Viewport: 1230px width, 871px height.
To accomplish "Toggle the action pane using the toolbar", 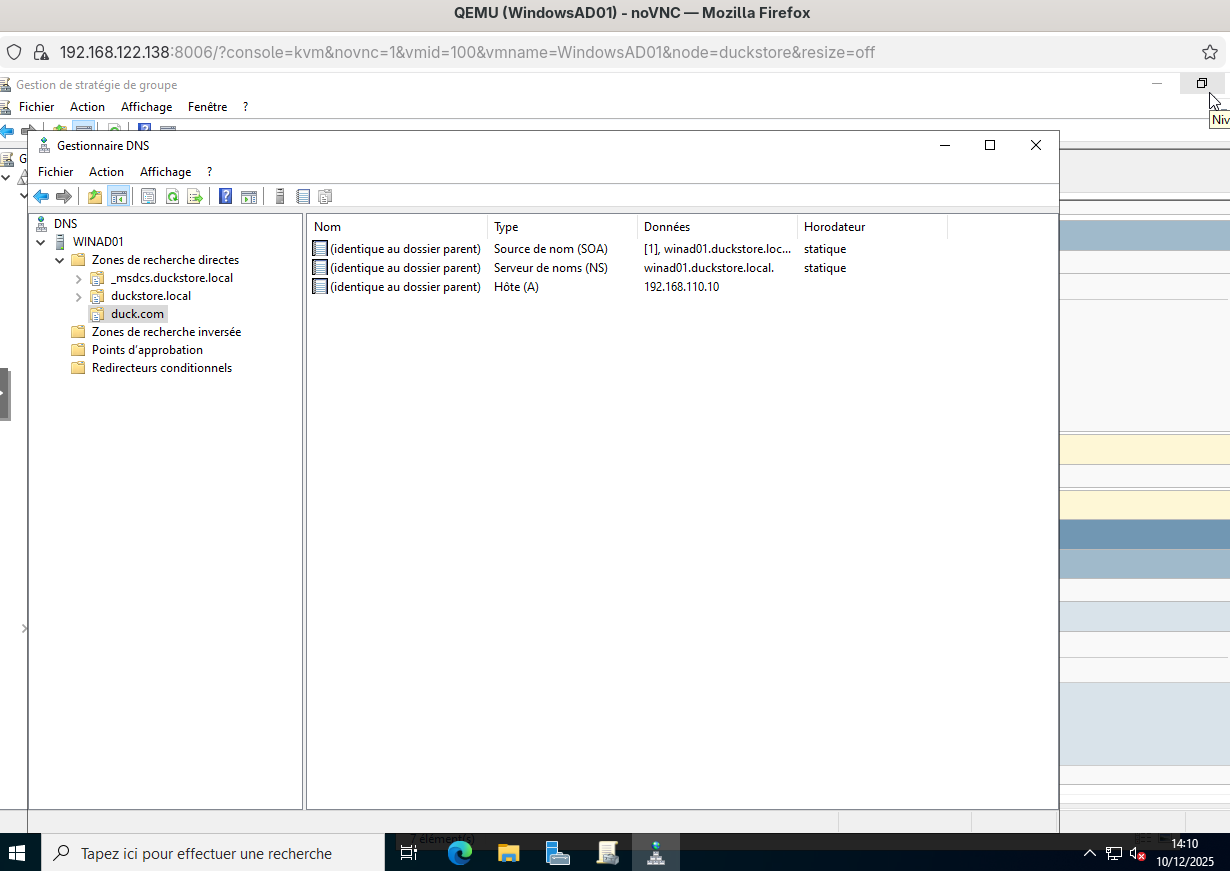I will [249, 196].
